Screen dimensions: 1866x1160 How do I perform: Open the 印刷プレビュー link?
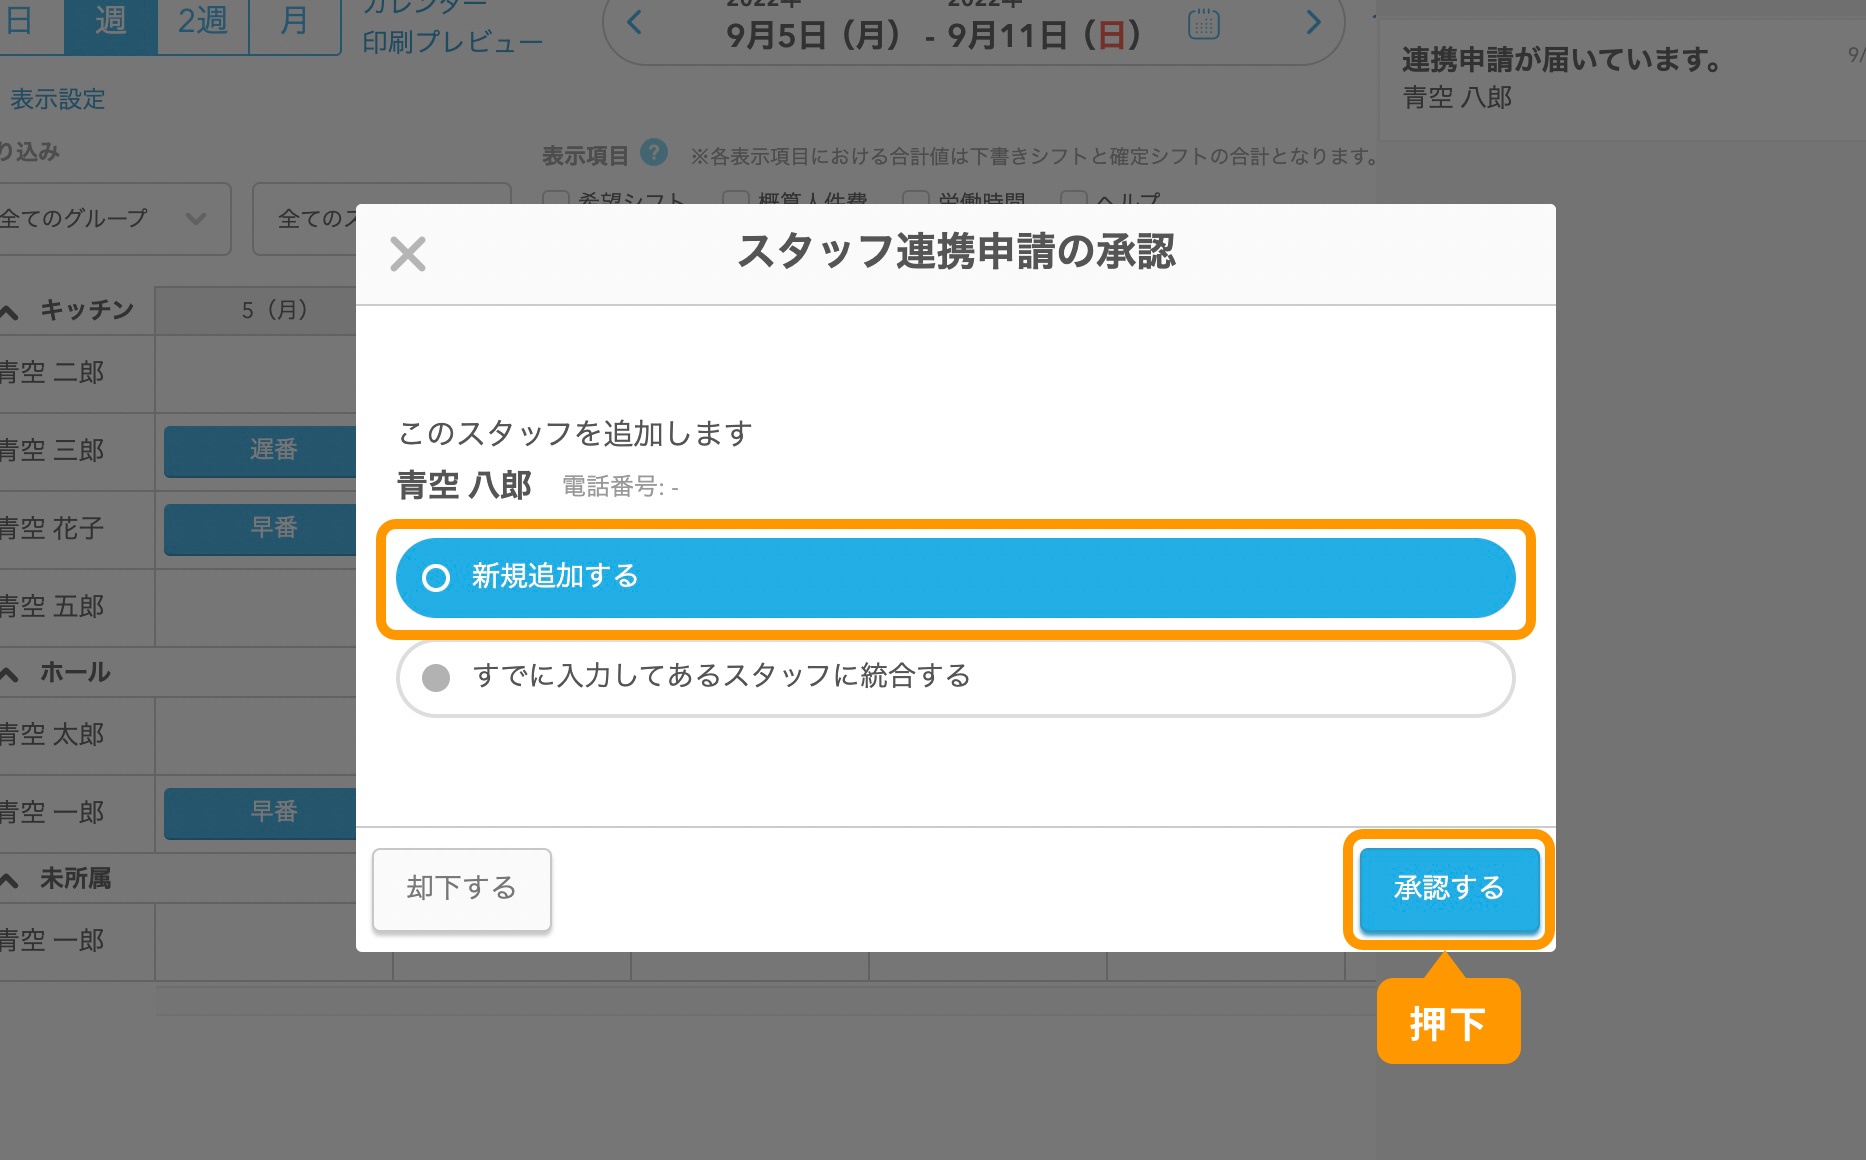(452, 43)
